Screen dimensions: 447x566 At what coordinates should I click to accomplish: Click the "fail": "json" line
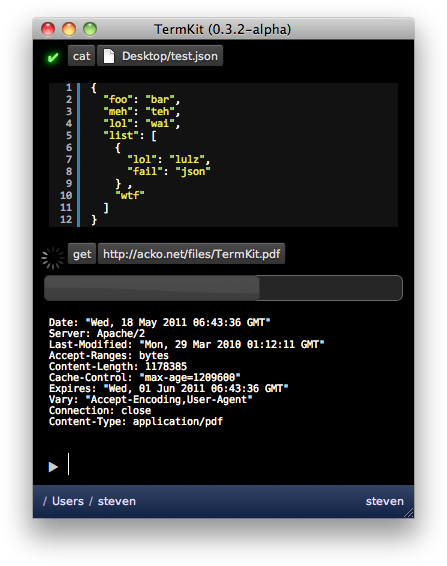(x=169, y=171)
